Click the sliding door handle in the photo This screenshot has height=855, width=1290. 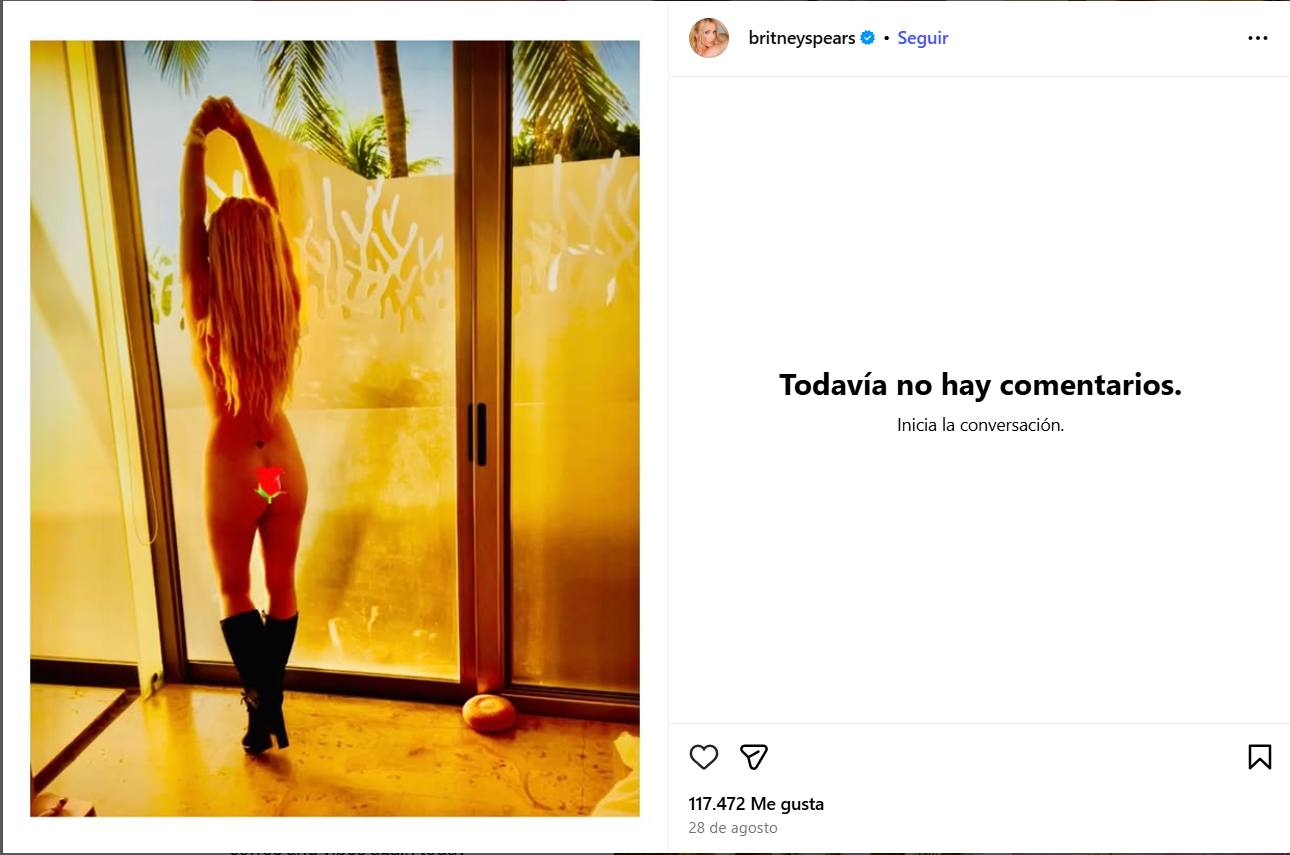pos(477,434)
